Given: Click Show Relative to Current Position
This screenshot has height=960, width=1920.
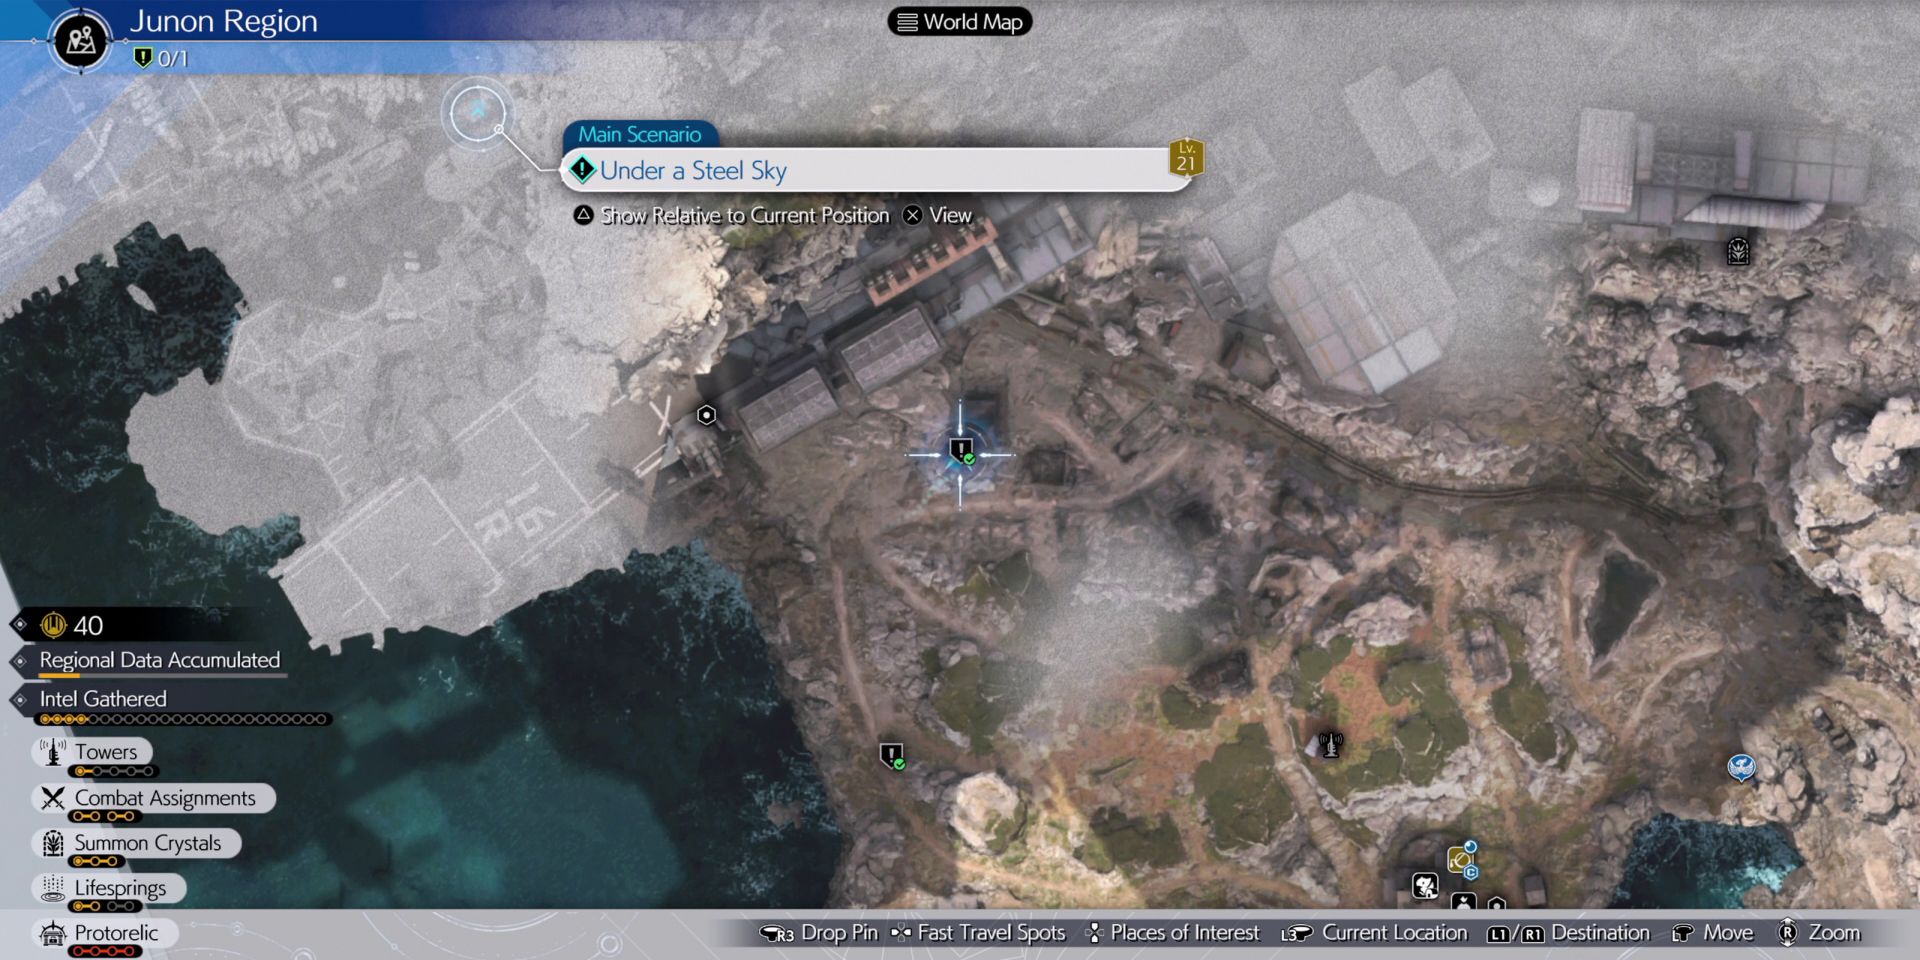Looking at the screenshot, I should coord(744,215).
